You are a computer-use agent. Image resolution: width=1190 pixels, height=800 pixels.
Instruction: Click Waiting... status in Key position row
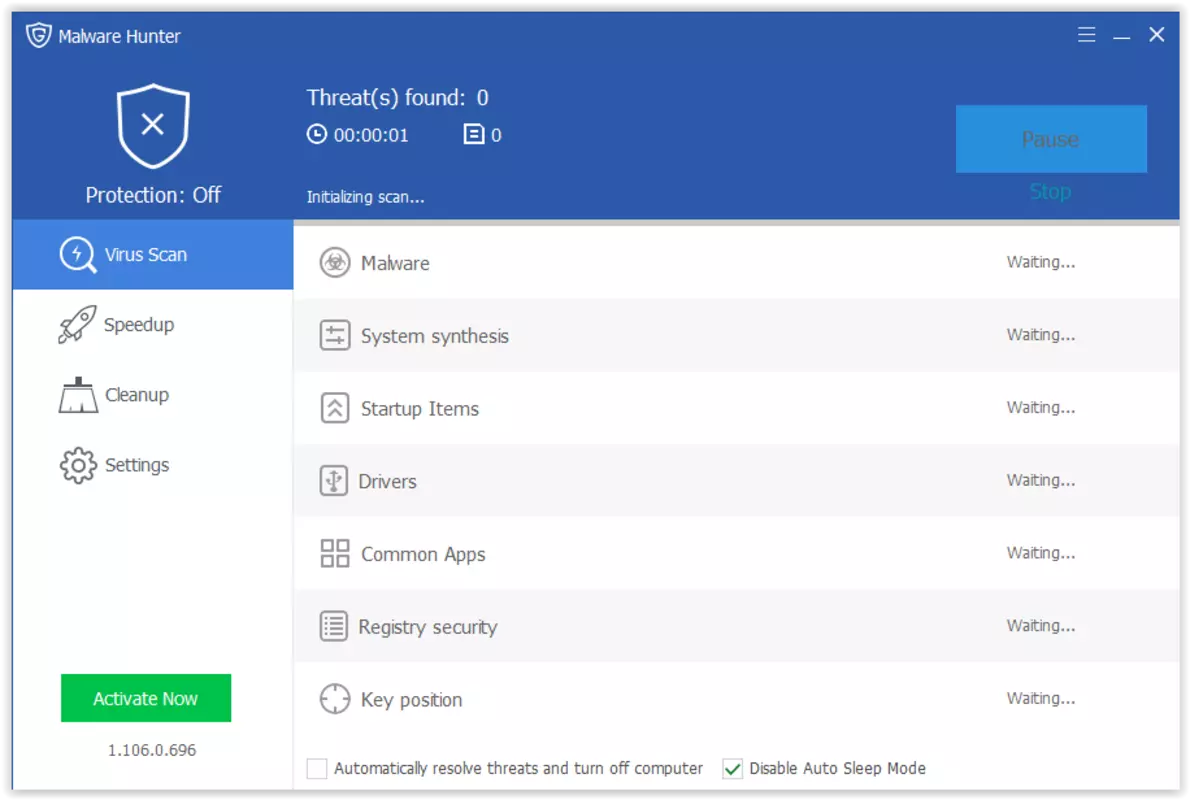point(1040,698)
